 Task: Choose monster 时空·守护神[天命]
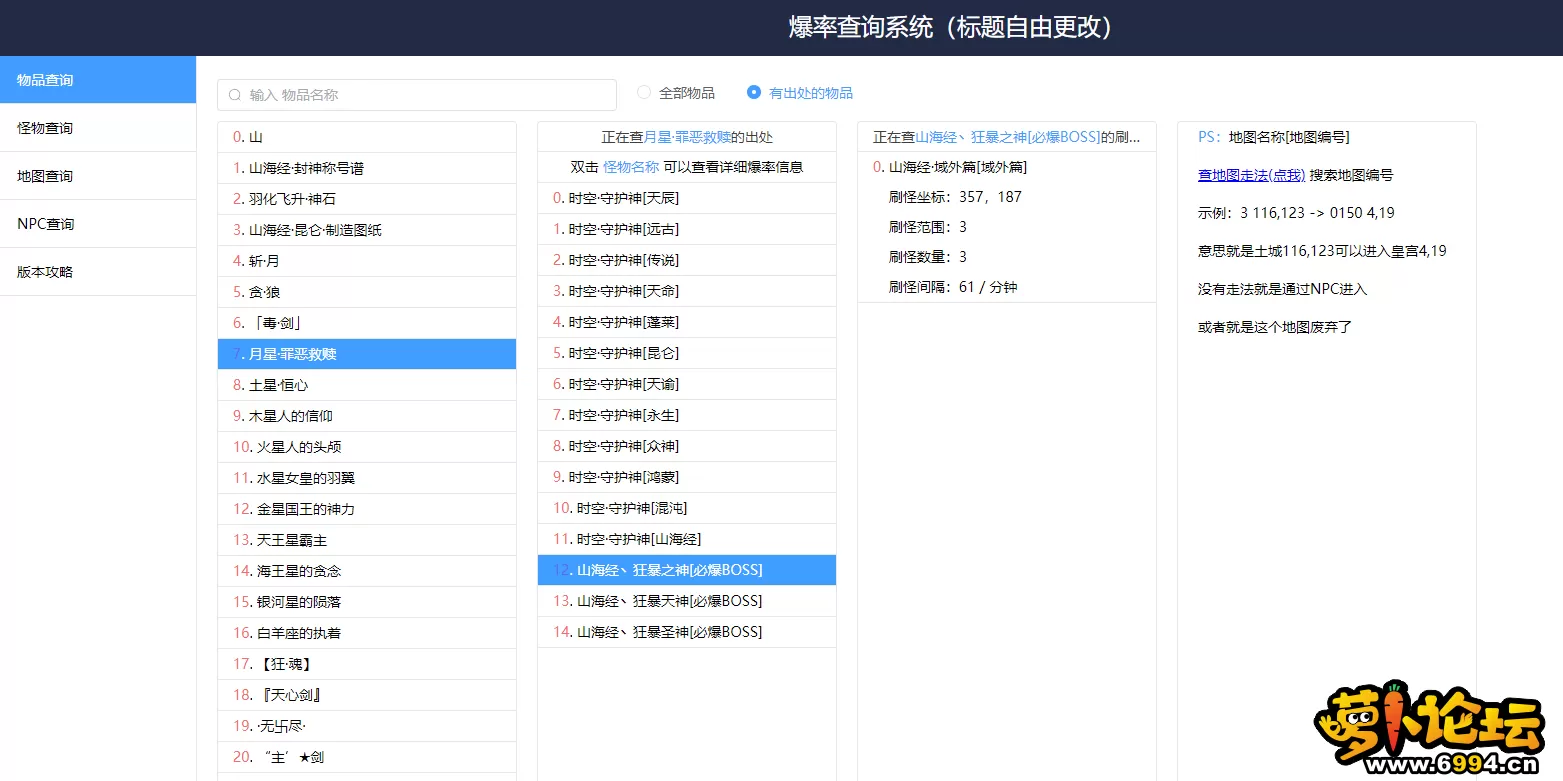tap(687, 291)
